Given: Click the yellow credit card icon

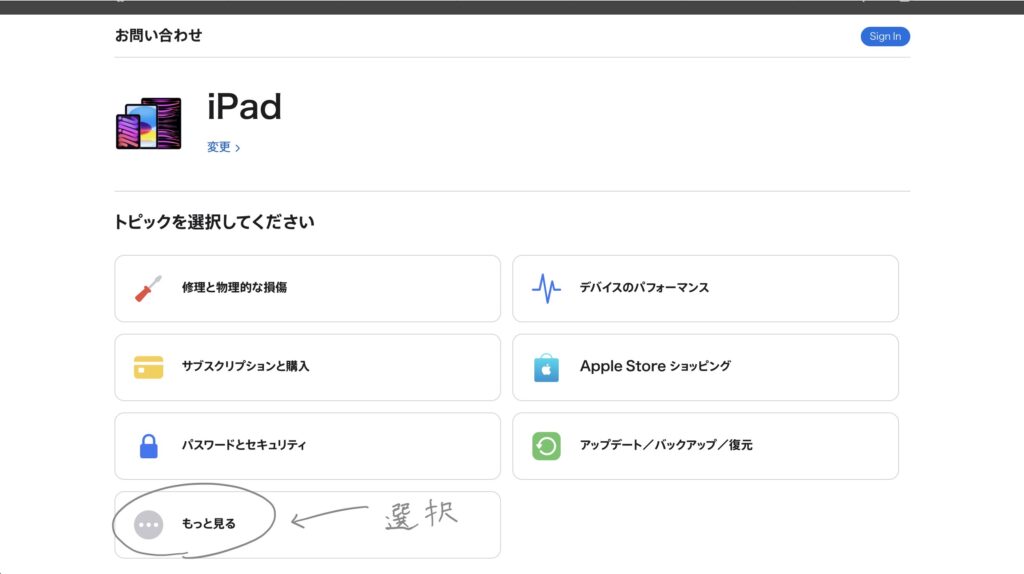Looking at the screenshot, I should pos(148,367).
